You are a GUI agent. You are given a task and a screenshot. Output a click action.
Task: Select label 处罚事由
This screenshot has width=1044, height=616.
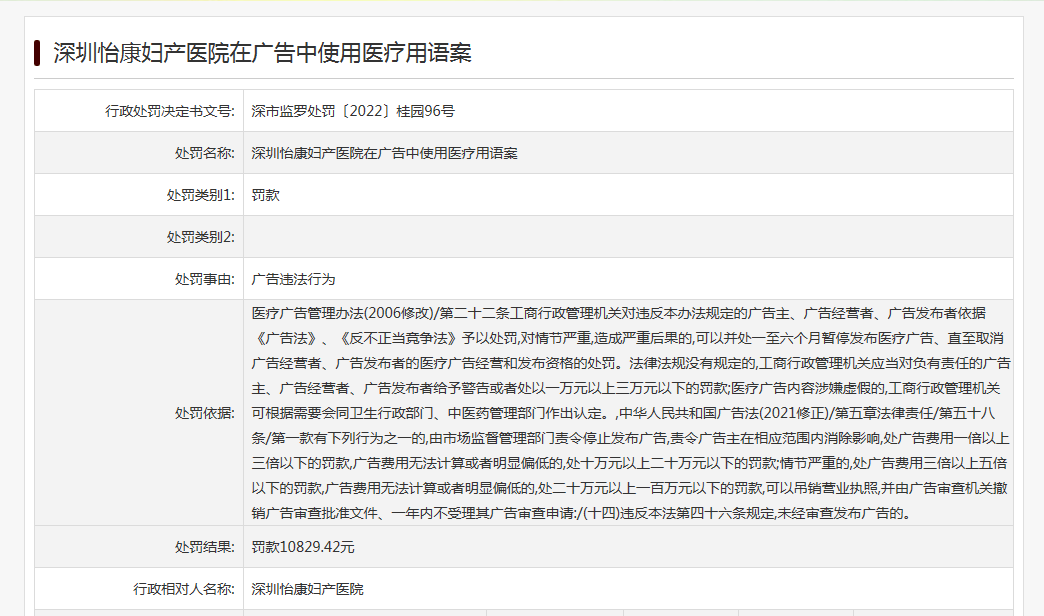click(204, 279)
